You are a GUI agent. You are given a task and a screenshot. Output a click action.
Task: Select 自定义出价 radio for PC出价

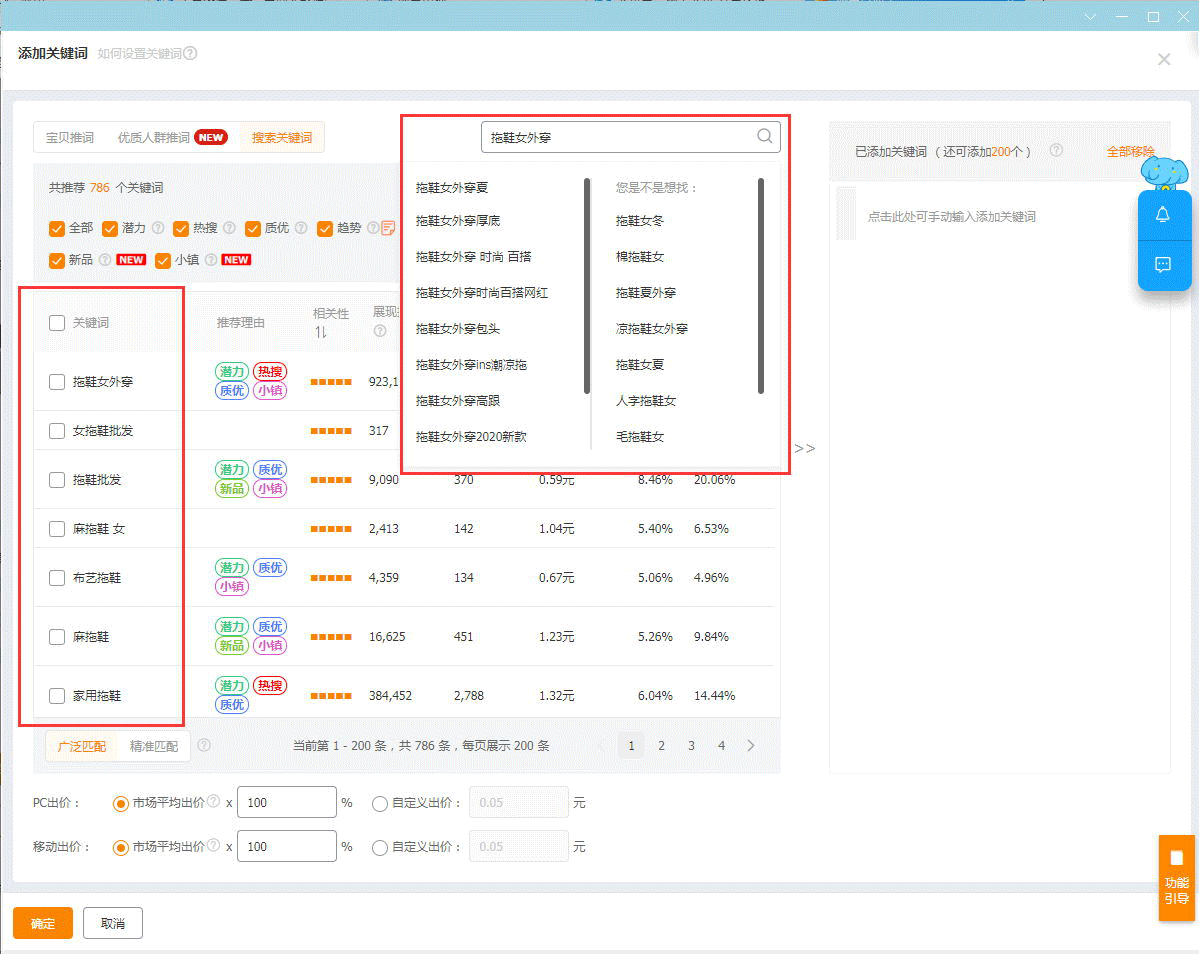coord(380,803)
